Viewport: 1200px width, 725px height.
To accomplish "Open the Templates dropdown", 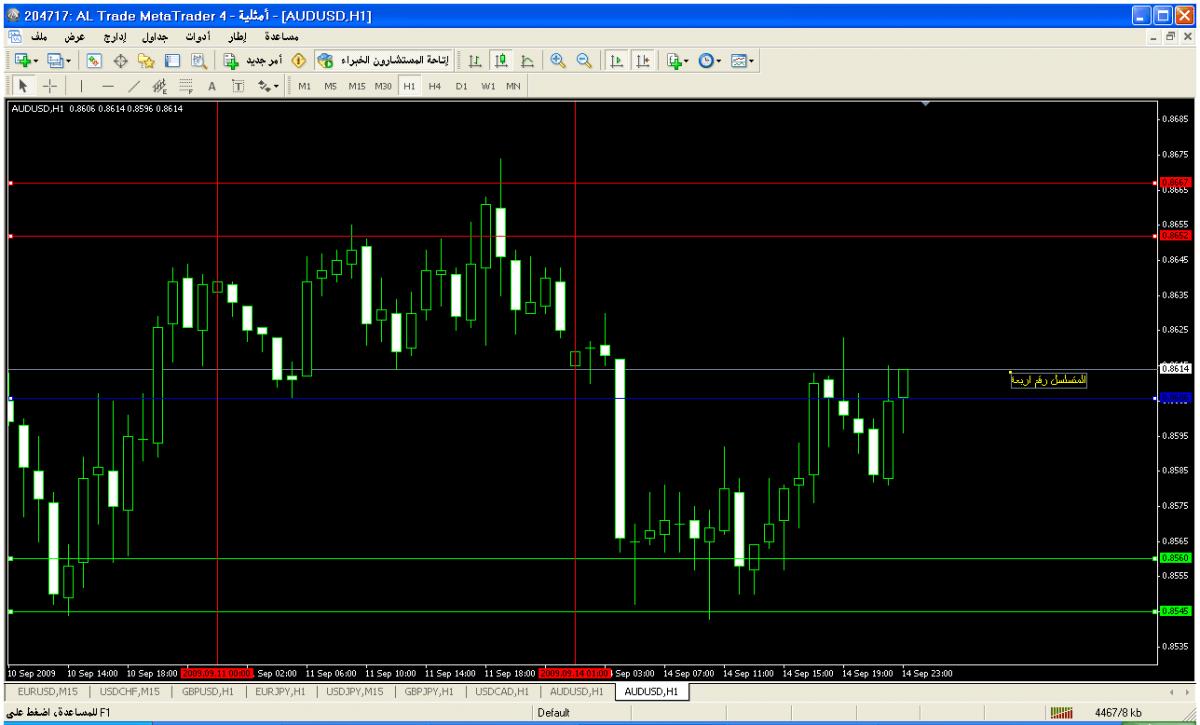I will tap(741, 61).
